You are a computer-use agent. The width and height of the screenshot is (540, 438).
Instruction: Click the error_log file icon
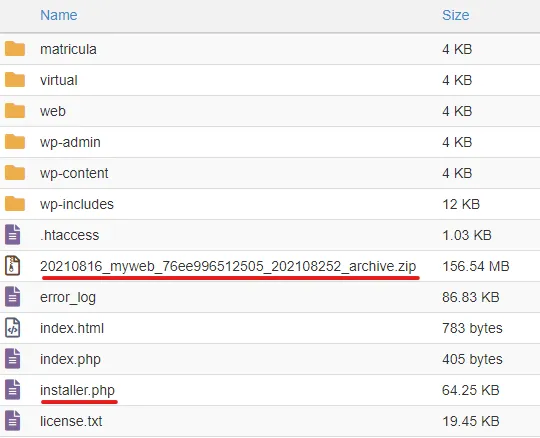click(12, 296)
